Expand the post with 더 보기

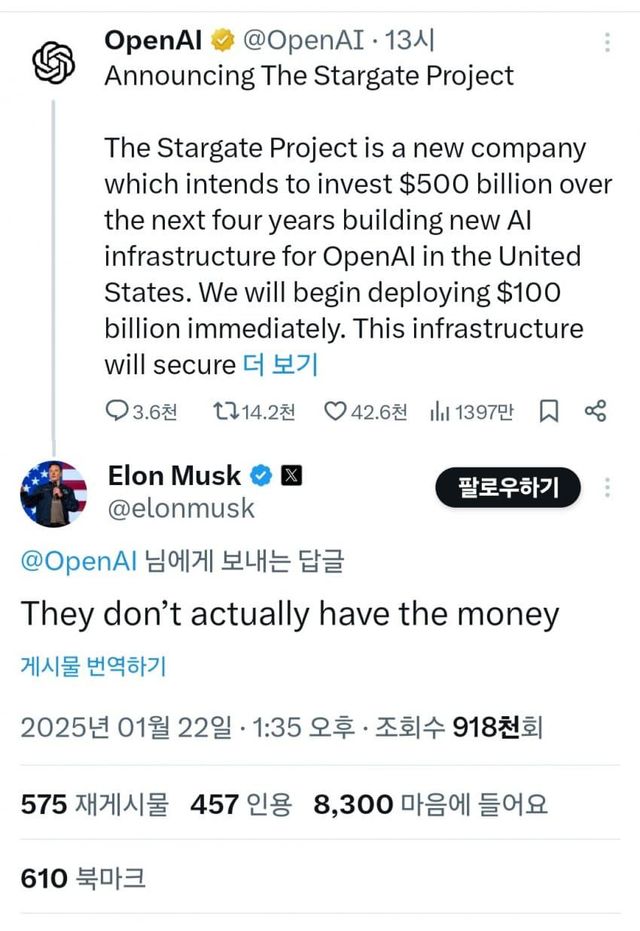[280, 364]
